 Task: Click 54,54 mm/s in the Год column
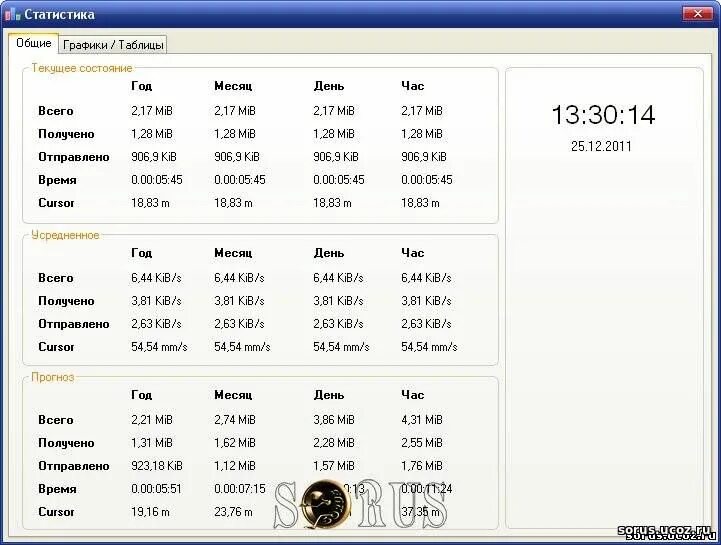[159, 347]
